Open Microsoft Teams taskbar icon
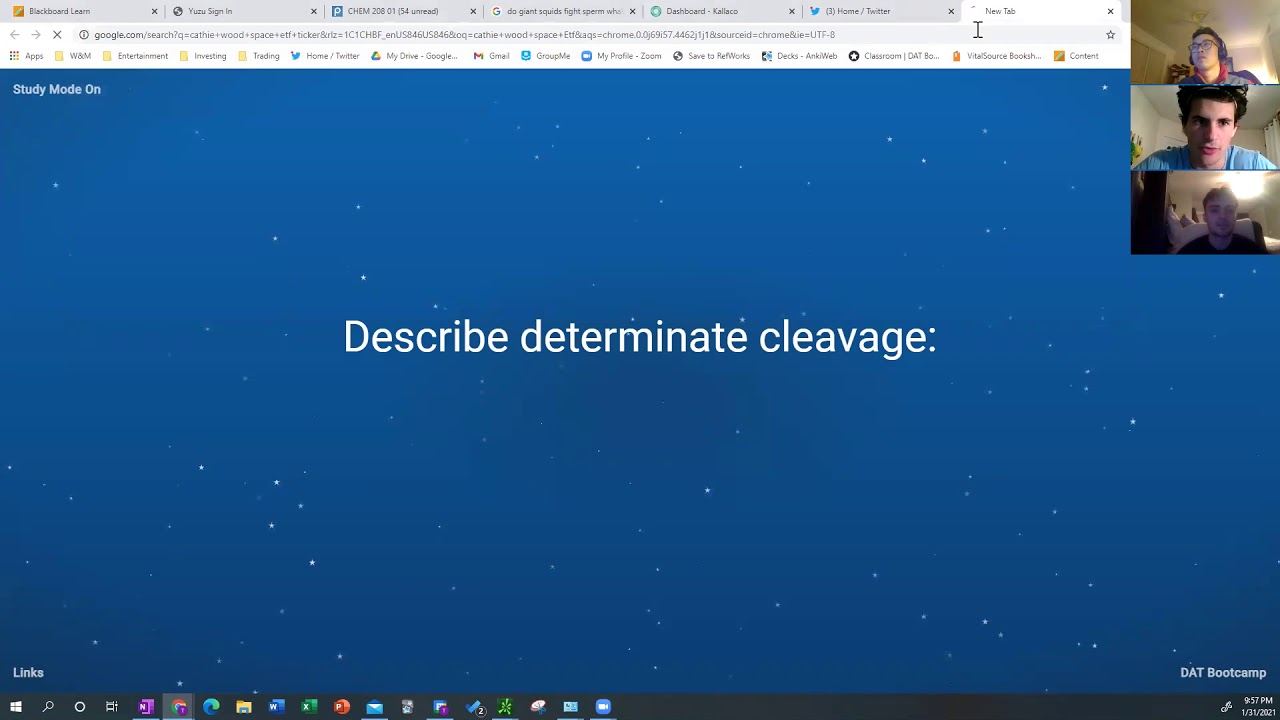 click(440, 707)
